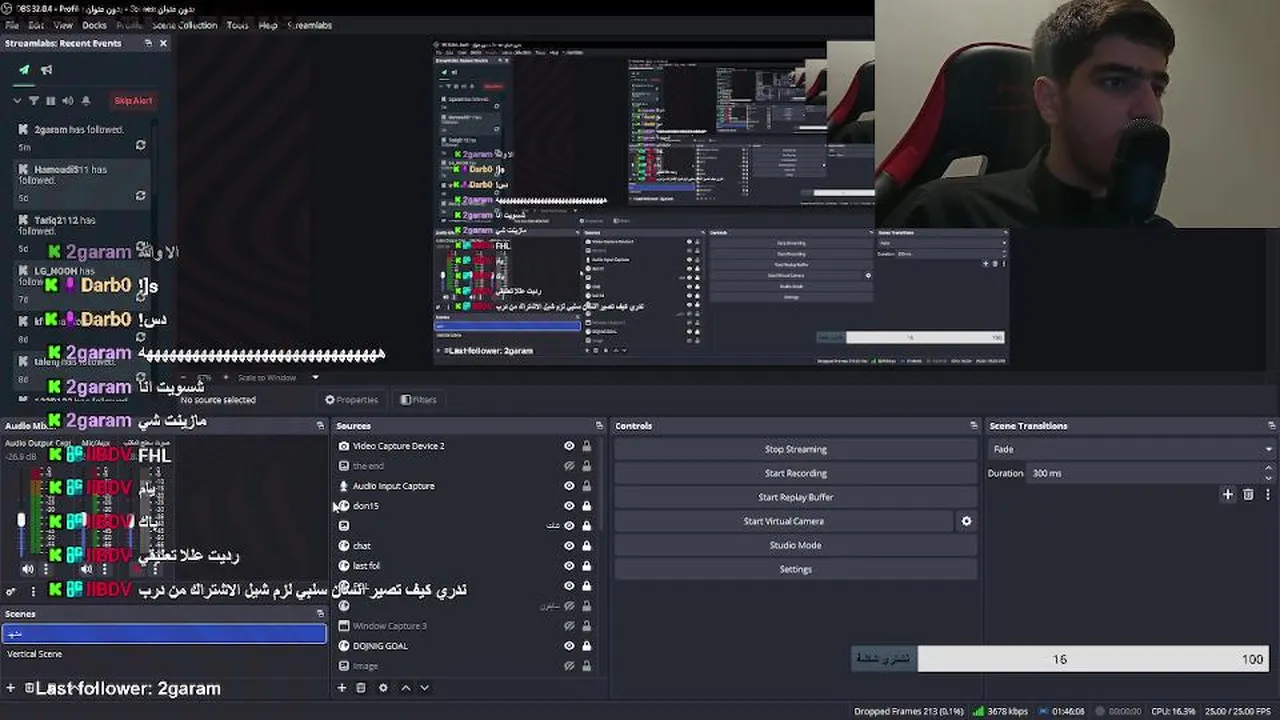Viewport: 1280px width, 720px height.
Task: Open Mic/Aux channel options menu
Action: tap(103, 569)
